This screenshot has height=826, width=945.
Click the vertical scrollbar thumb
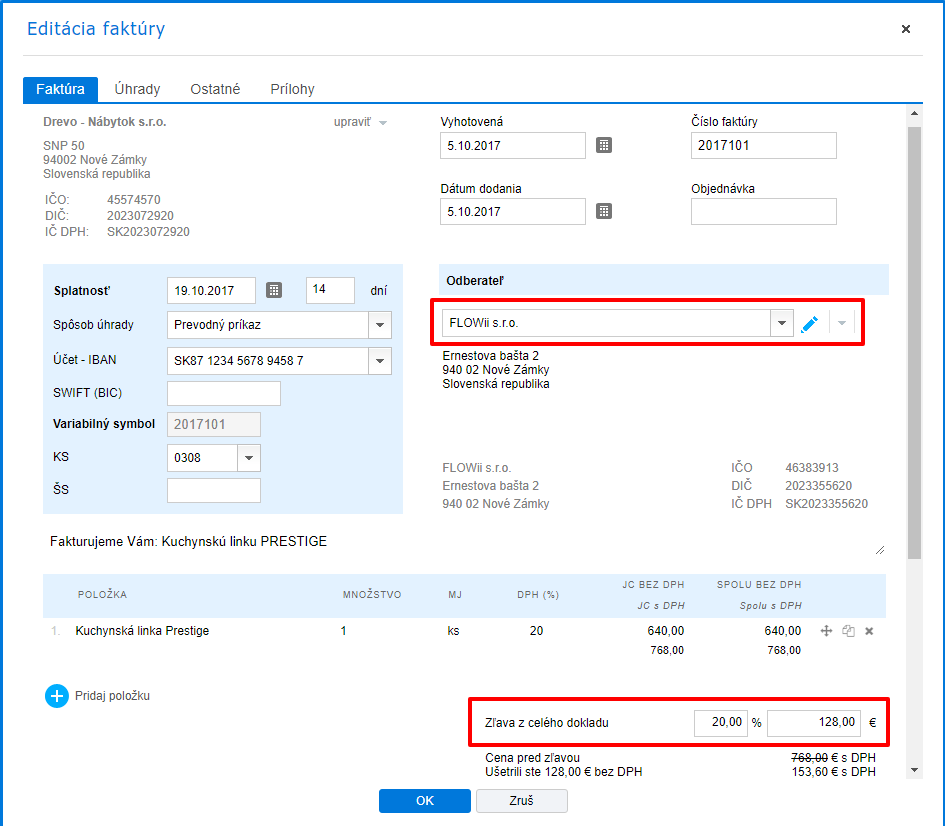914,342
